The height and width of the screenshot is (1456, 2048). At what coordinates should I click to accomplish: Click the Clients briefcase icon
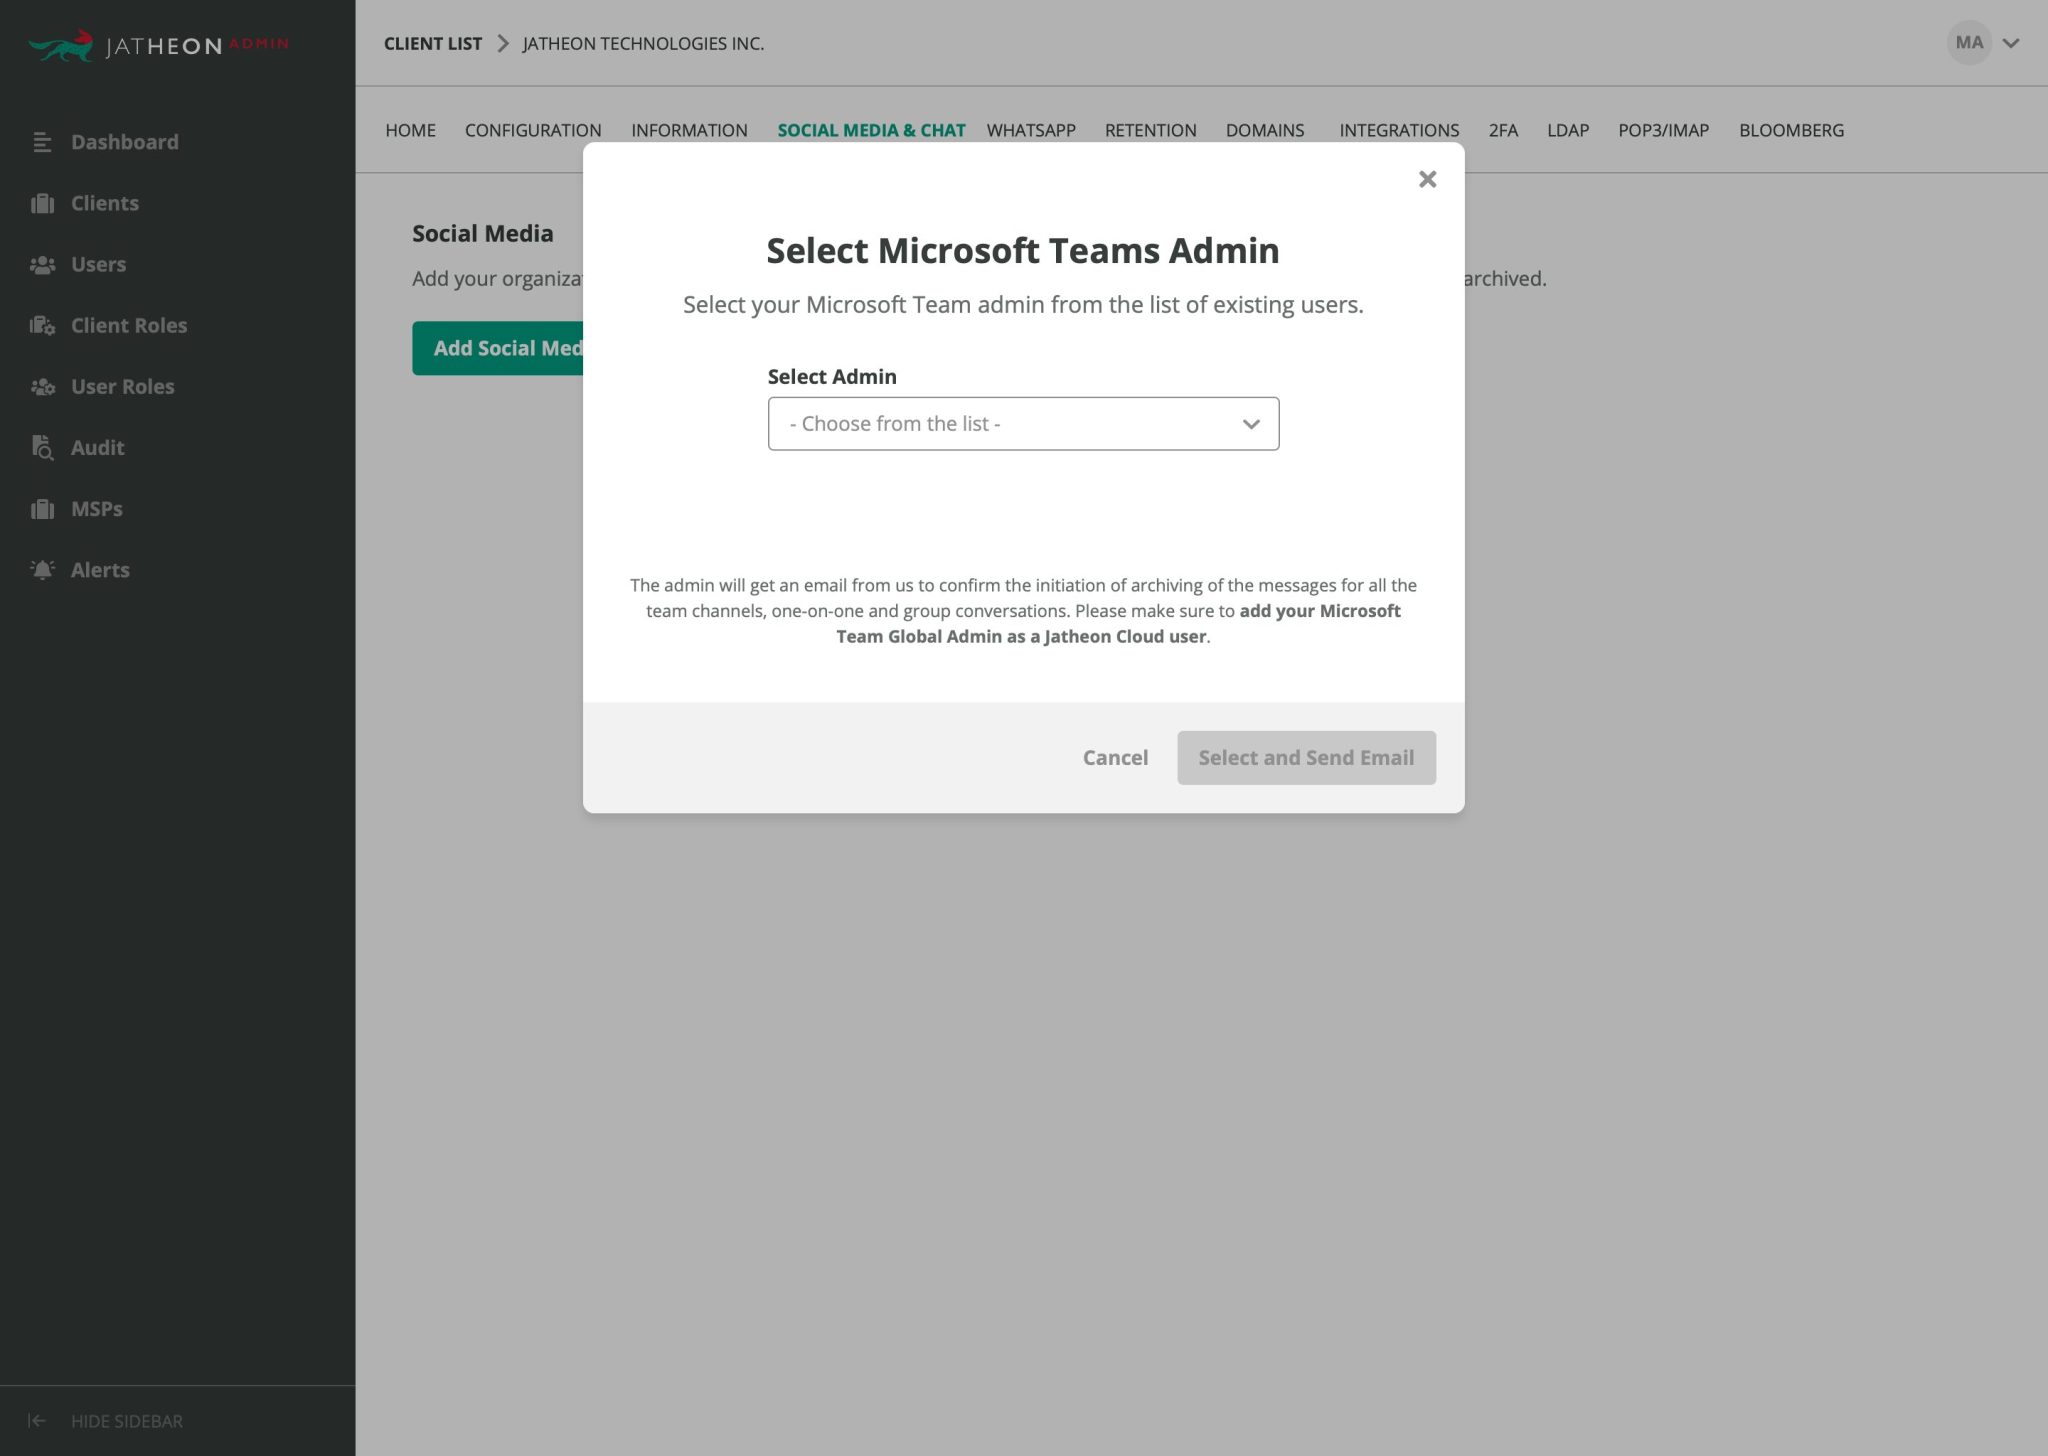[42, 203]
